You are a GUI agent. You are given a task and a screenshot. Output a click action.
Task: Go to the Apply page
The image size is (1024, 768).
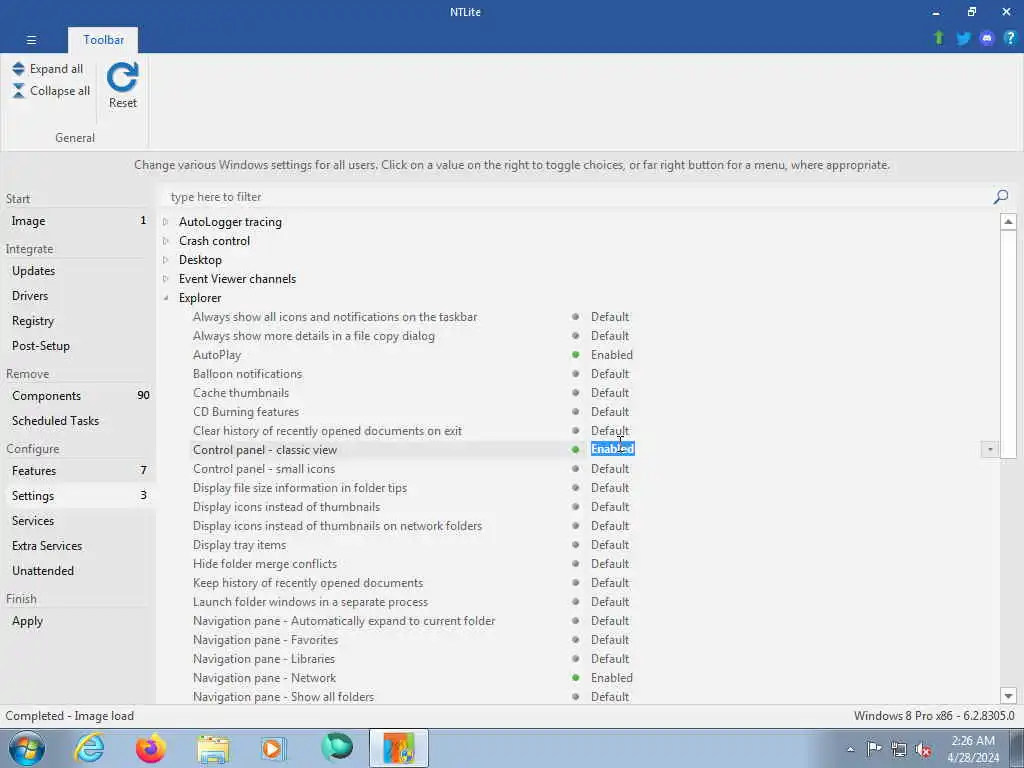78,621
